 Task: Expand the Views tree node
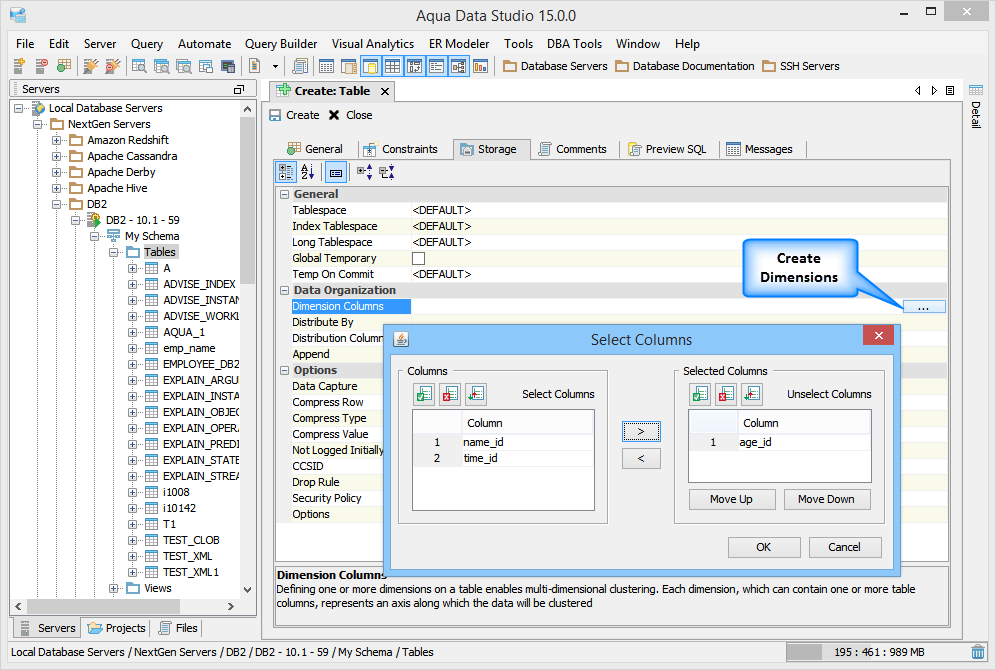tap(115, 588)
